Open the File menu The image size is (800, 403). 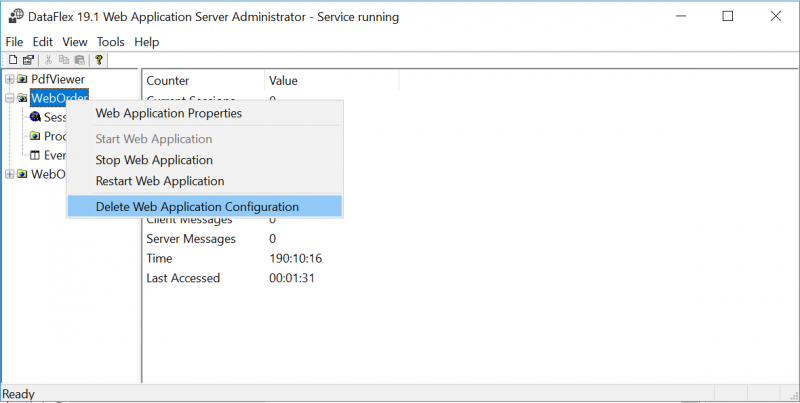(14, 42)
